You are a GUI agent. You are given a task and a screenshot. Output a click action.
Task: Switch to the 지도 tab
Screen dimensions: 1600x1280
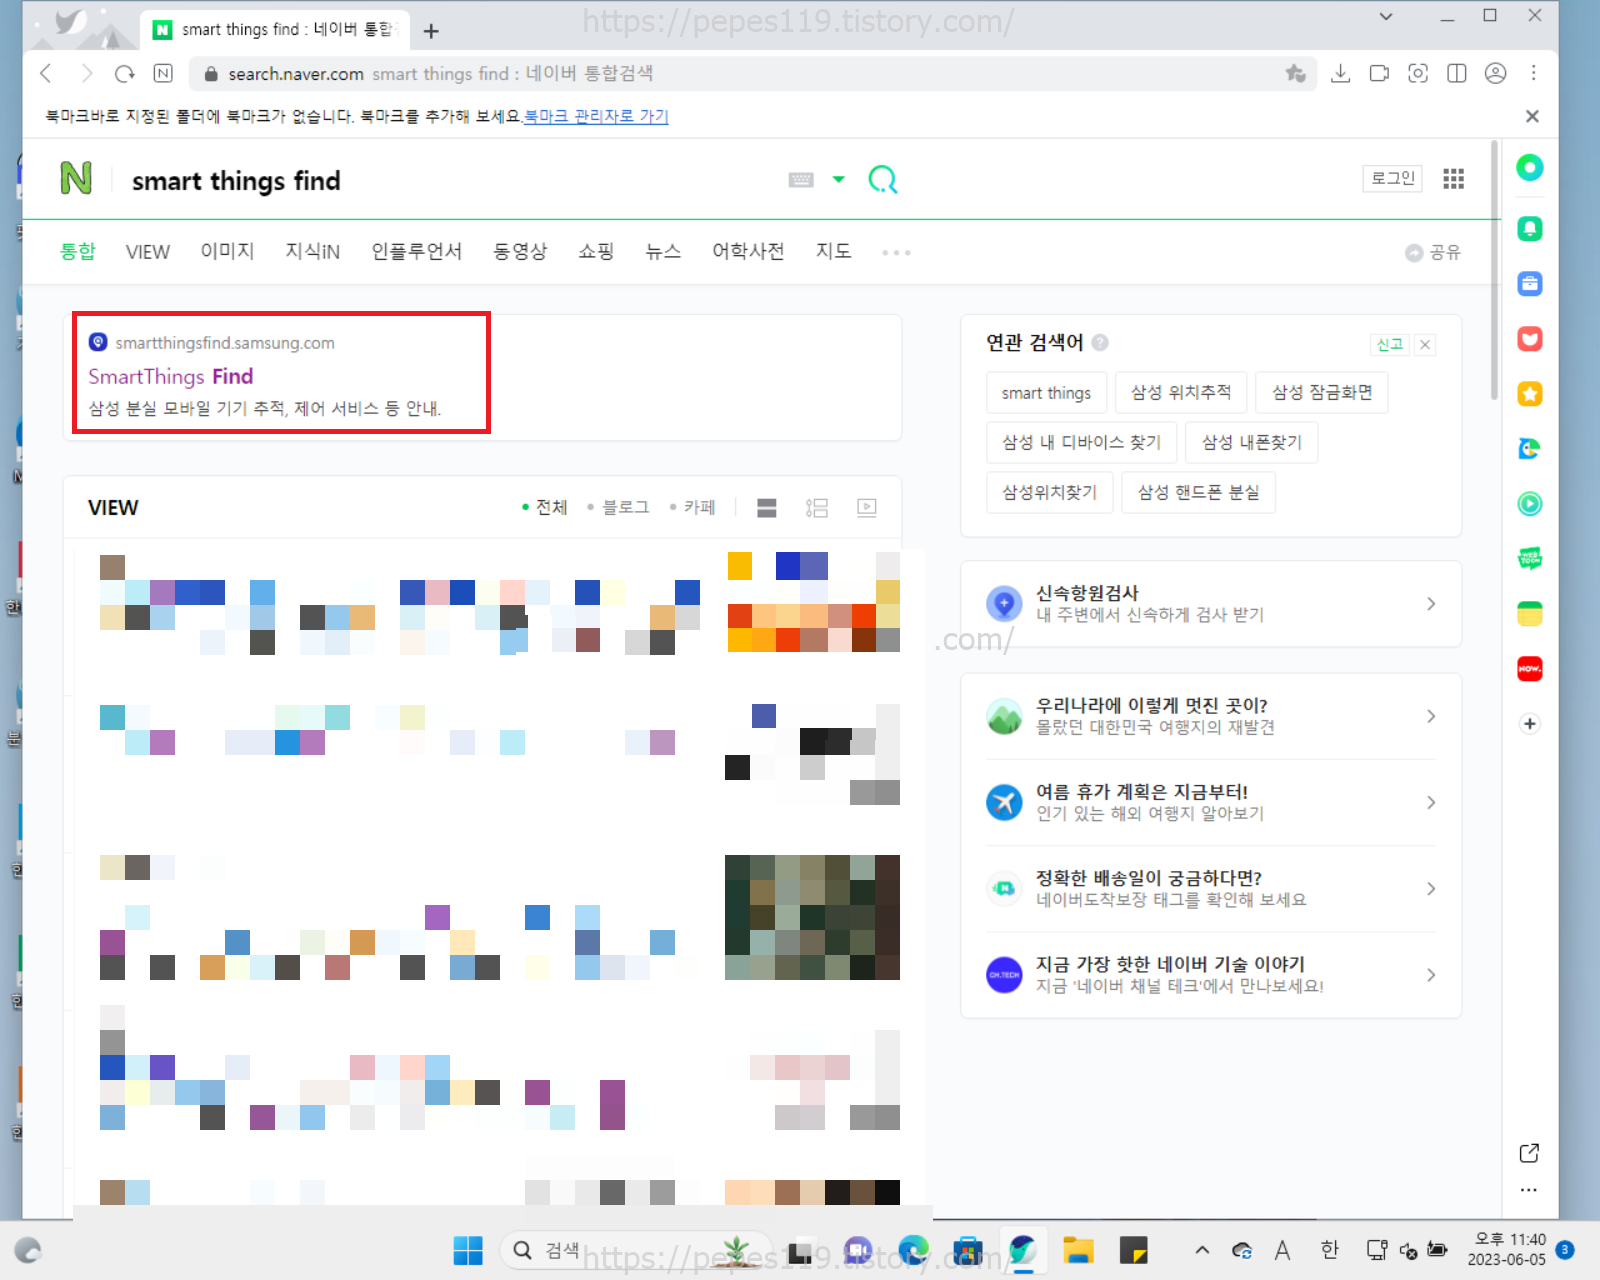click(x=833, y=251)
